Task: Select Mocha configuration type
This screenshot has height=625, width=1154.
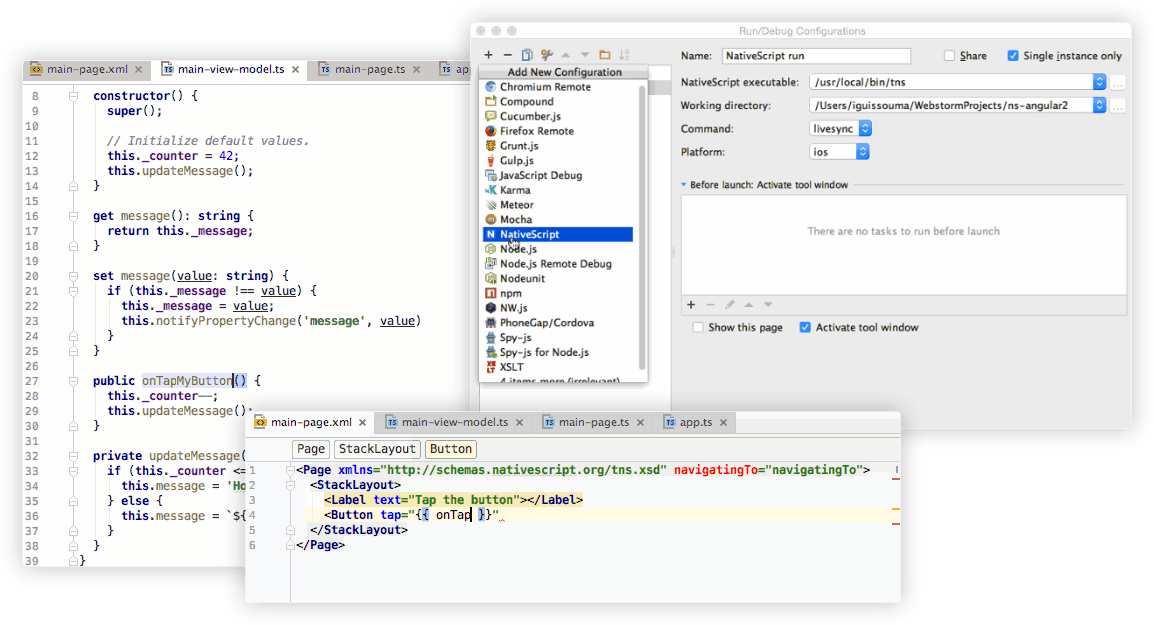Action: click(x=558, y=219)
